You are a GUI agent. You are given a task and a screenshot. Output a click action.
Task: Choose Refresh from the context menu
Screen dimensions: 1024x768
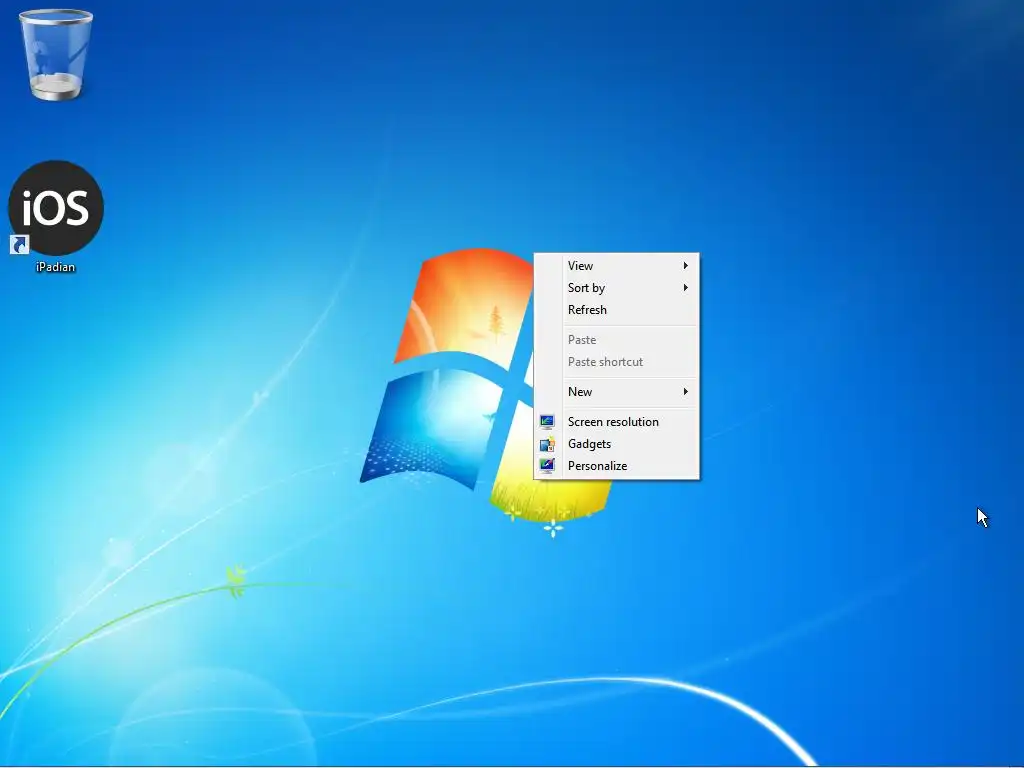point(616,310)
